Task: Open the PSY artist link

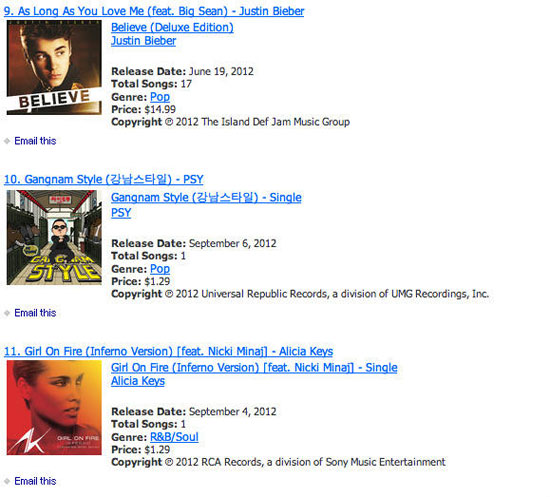Action: 121,213
